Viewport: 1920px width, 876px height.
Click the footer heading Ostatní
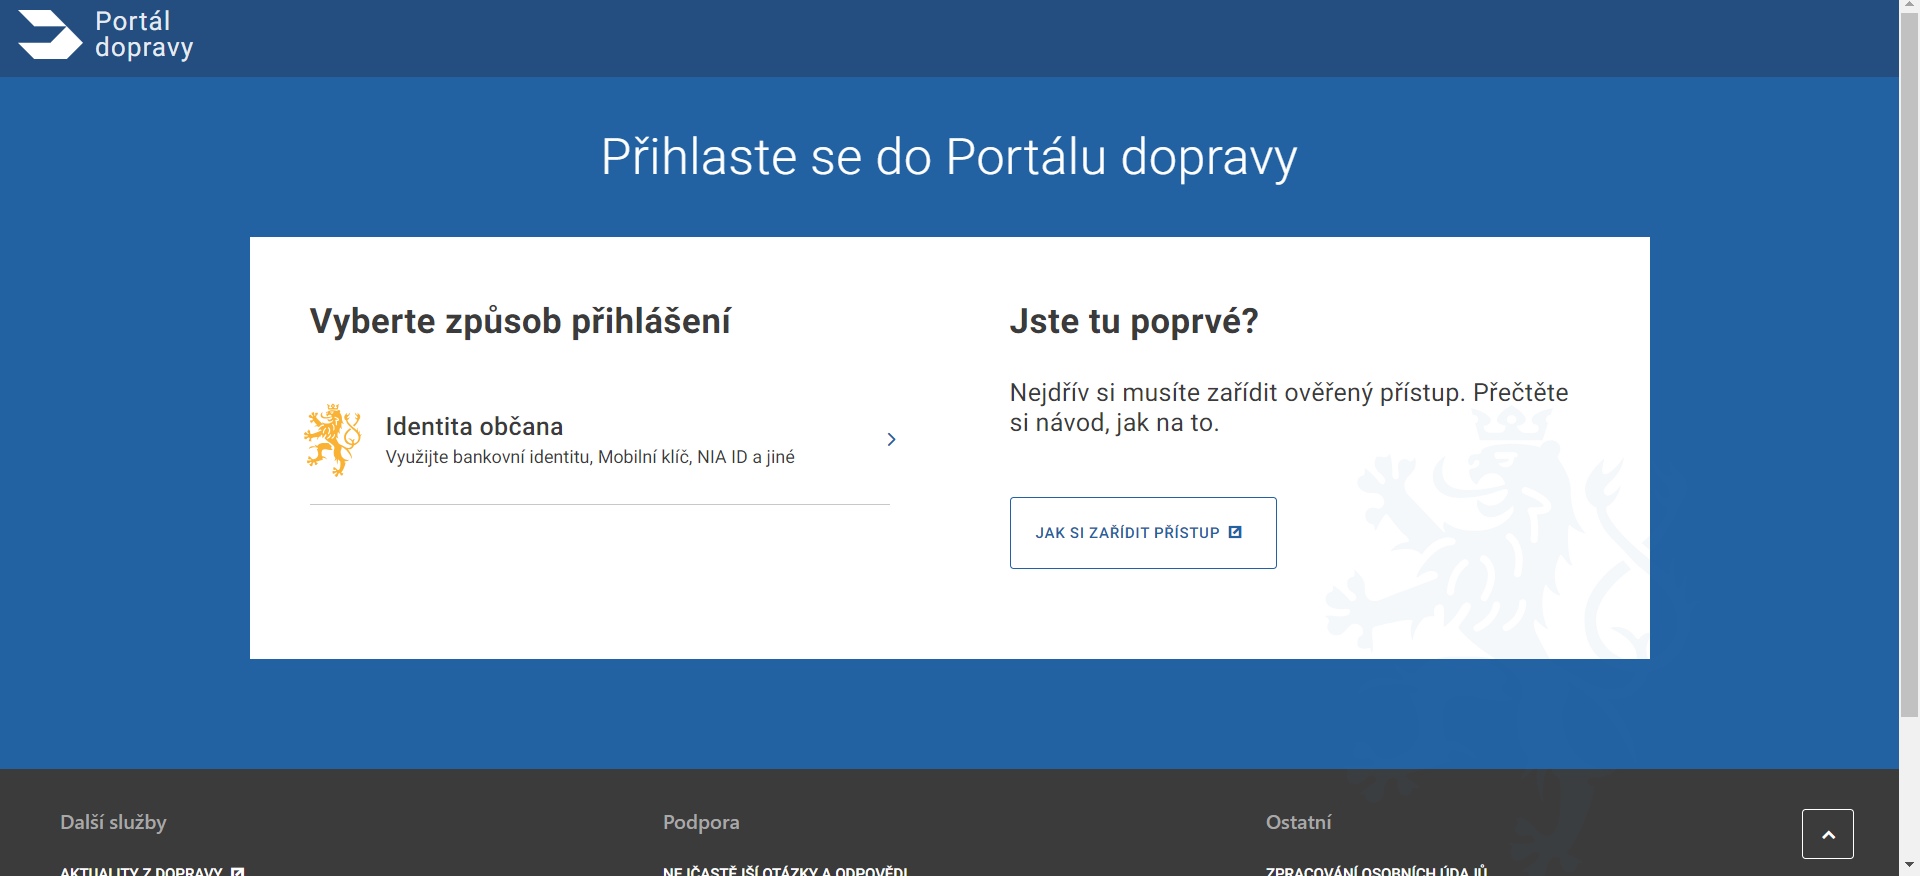(x=1298, y=822)
